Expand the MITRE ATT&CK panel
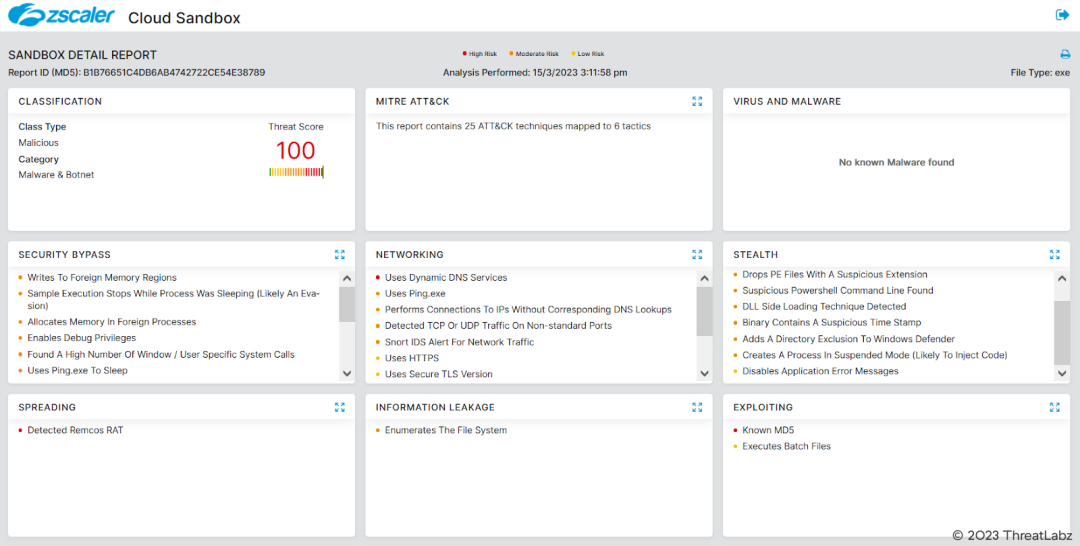The height and width of the screenshot is (546, 1080). tap(697, 101)
